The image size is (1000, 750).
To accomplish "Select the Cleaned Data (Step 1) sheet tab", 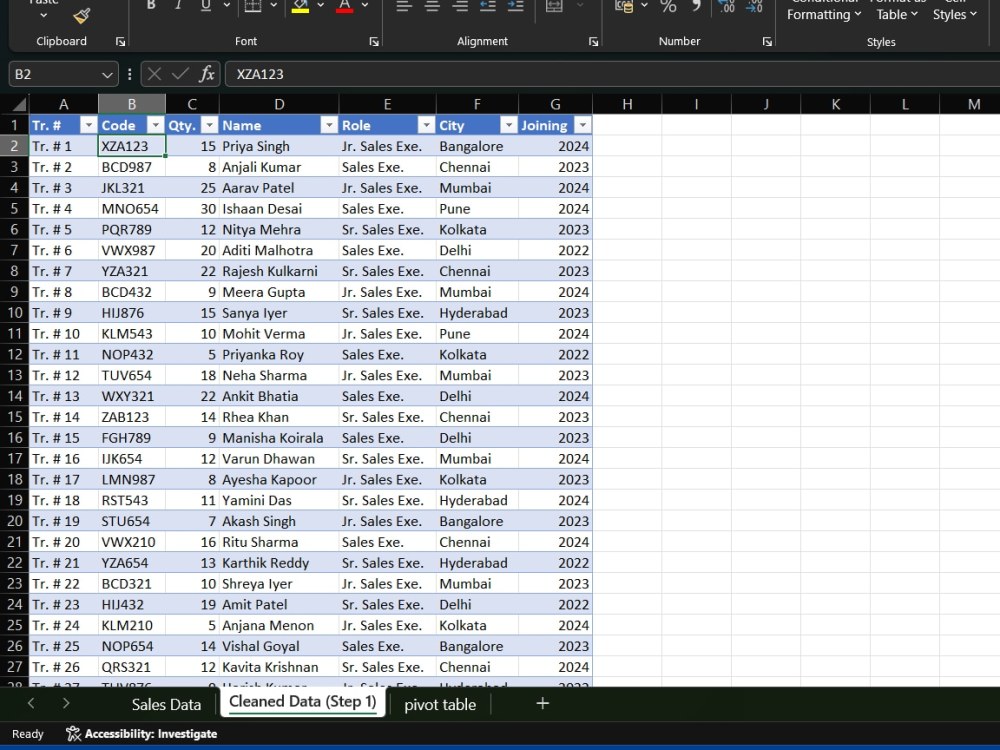I will (303, 702).
